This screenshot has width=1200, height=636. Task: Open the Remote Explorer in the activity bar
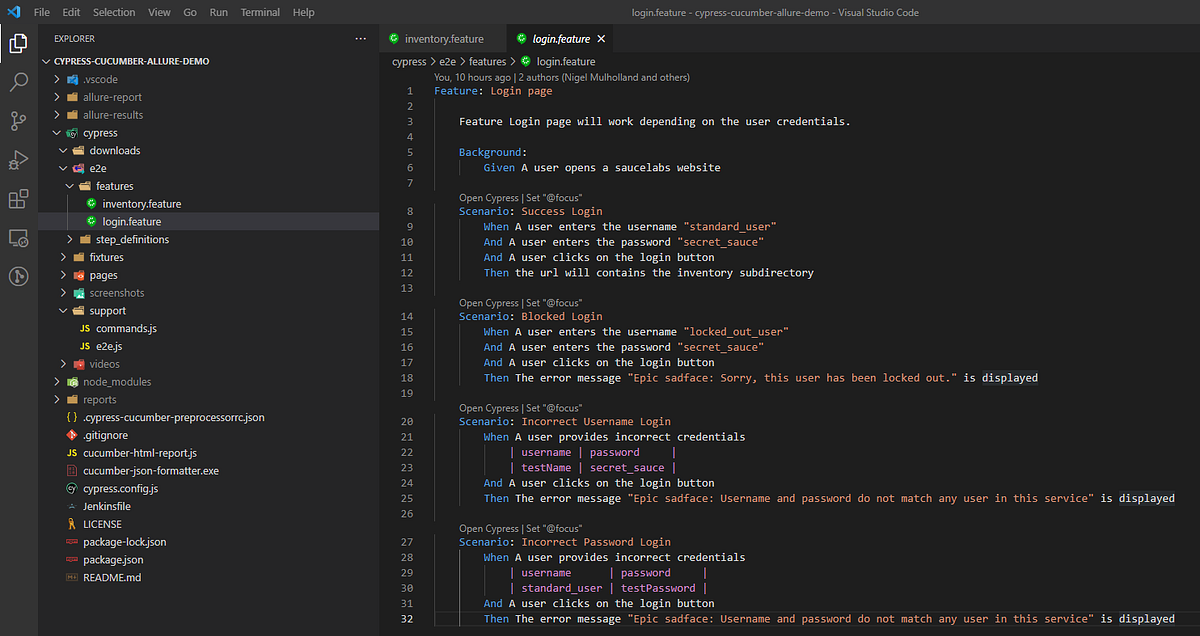click(x=18, y=237)
